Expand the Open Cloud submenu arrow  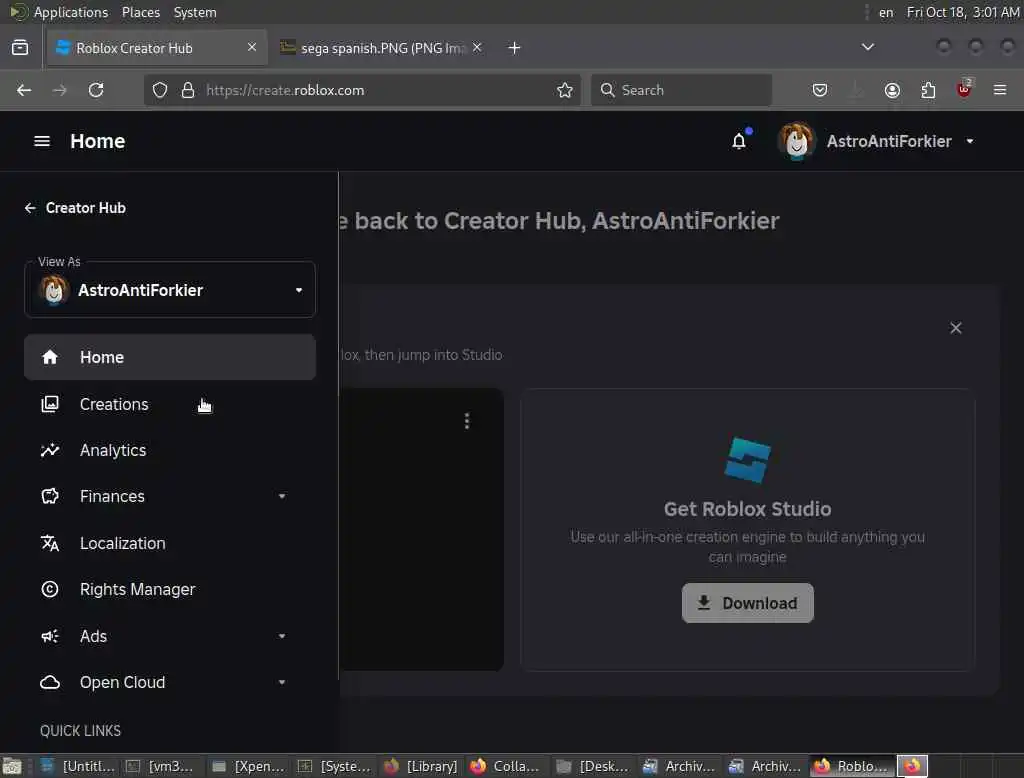click(x=282, y=682)
